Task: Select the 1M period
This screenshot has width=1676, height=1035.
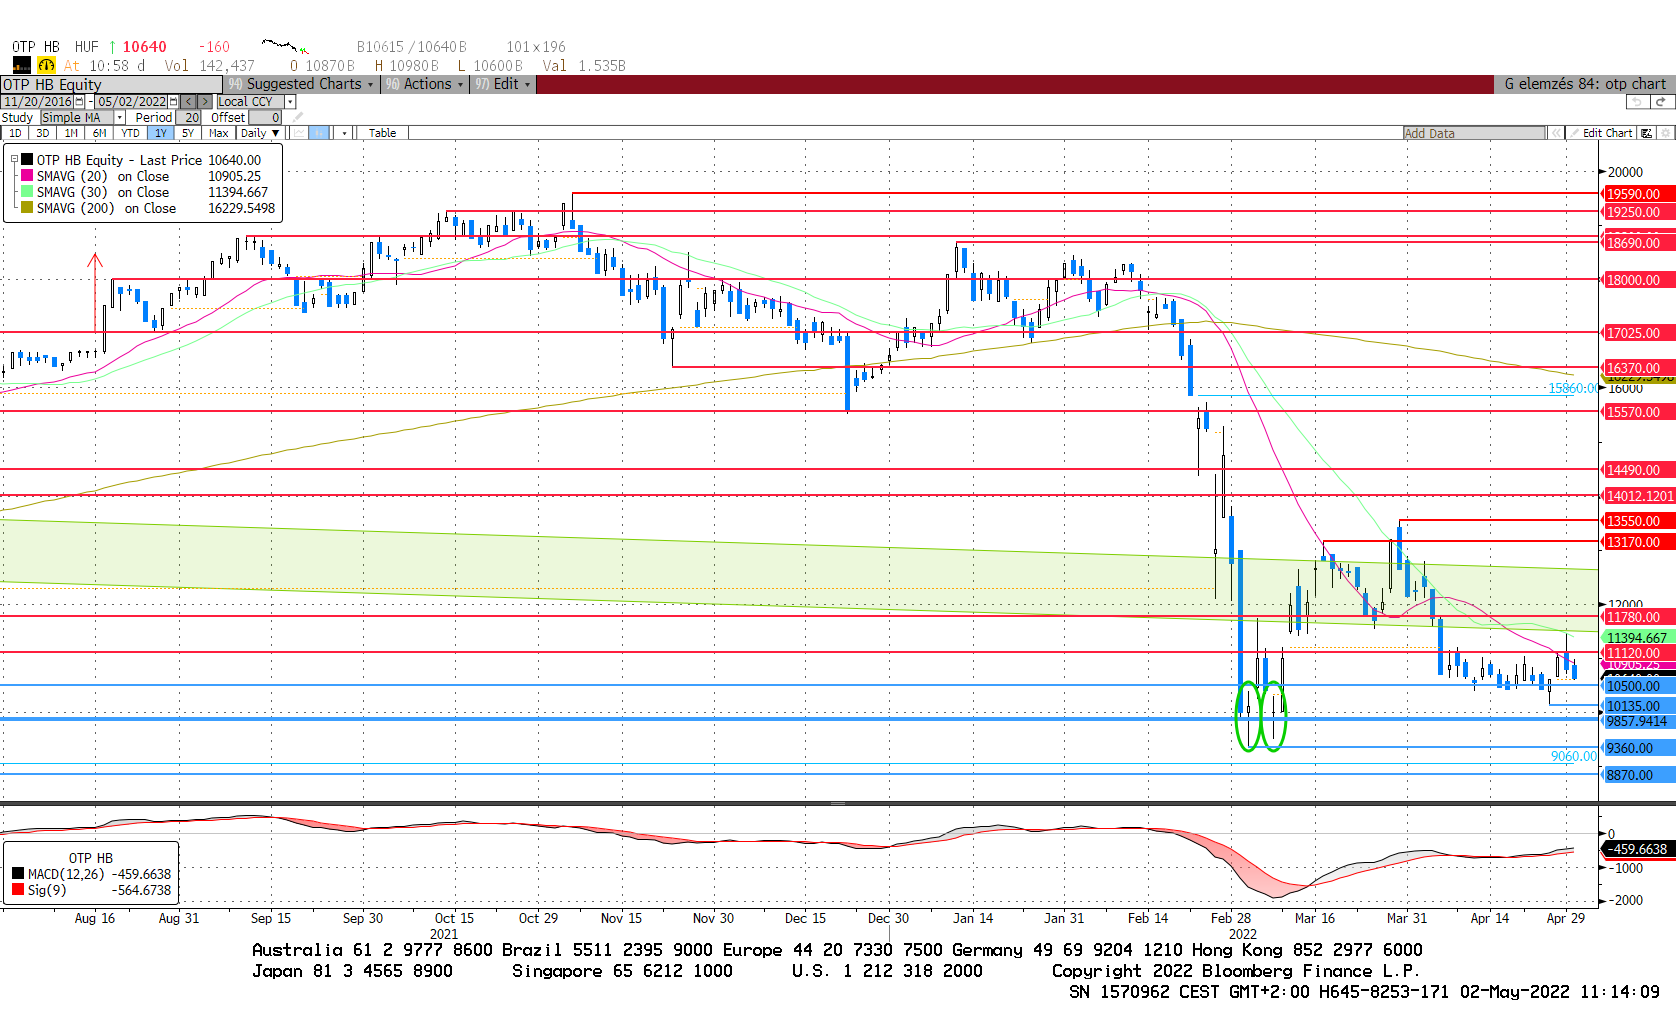Action: coord(71,133)
